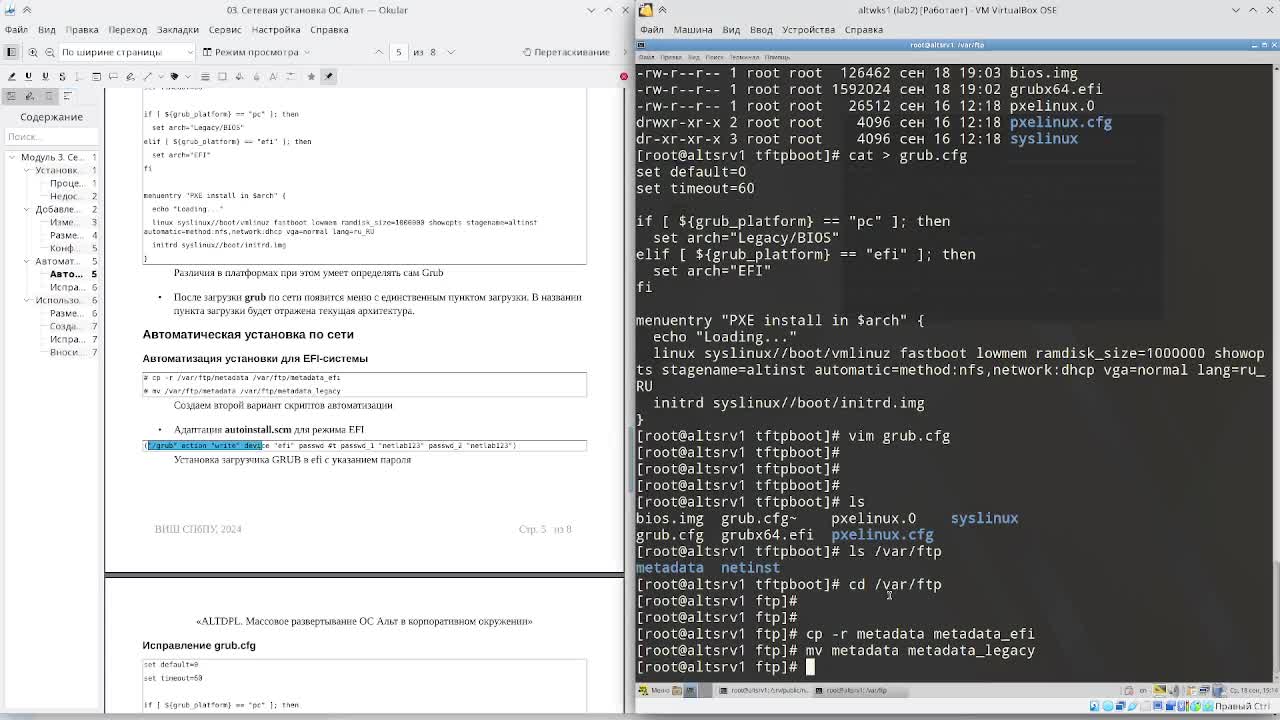
Task: Click the guest 'Меню' start button
Action: (654, 690)
